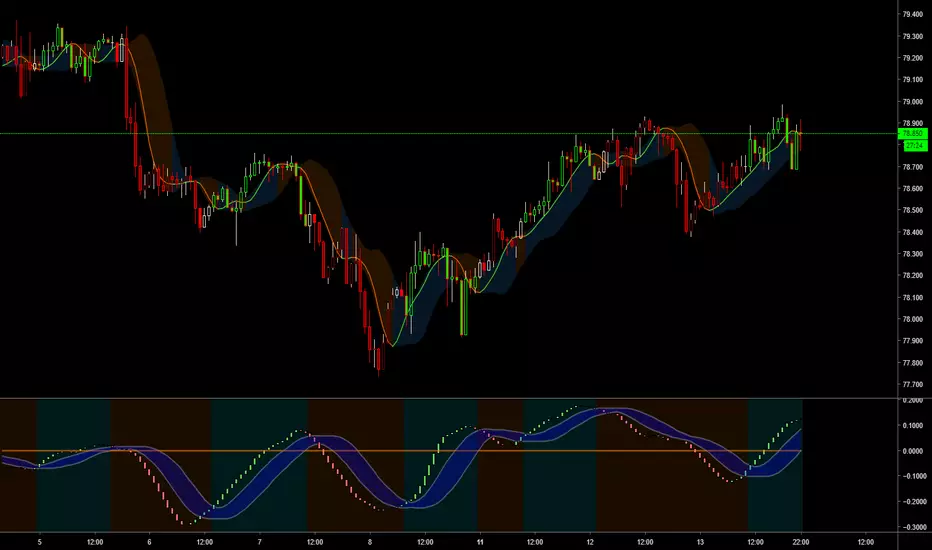Viewport: 932px width, 550px height.
Task: Click the date label 6 on time axis
Action: point(149,542)
